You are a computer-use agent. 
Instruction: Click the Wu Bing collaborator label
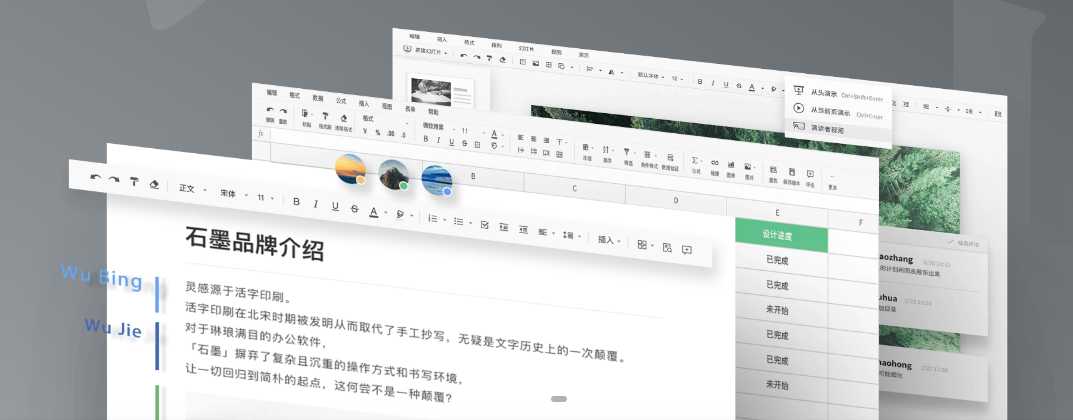coord(101,276)
